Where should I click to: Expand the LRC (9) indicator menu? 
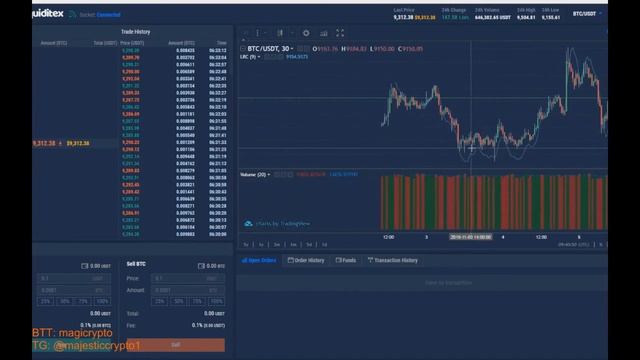click(x=250, y=57)
